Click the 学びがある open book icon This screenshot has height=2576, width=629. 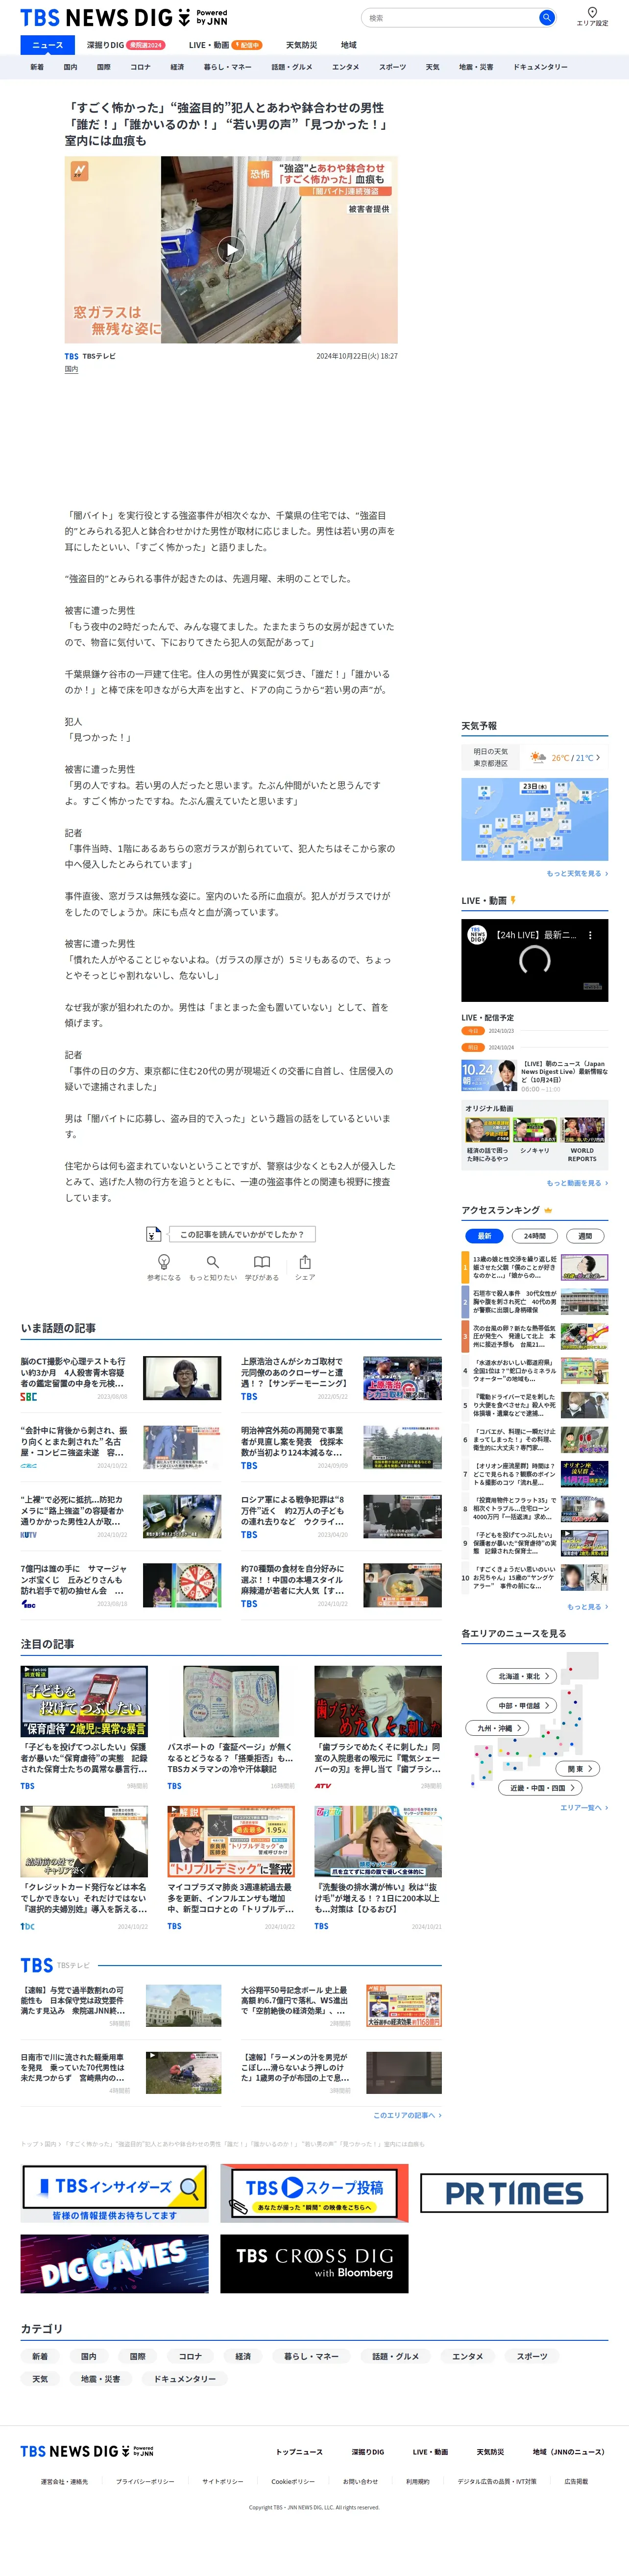[262, 1262]
